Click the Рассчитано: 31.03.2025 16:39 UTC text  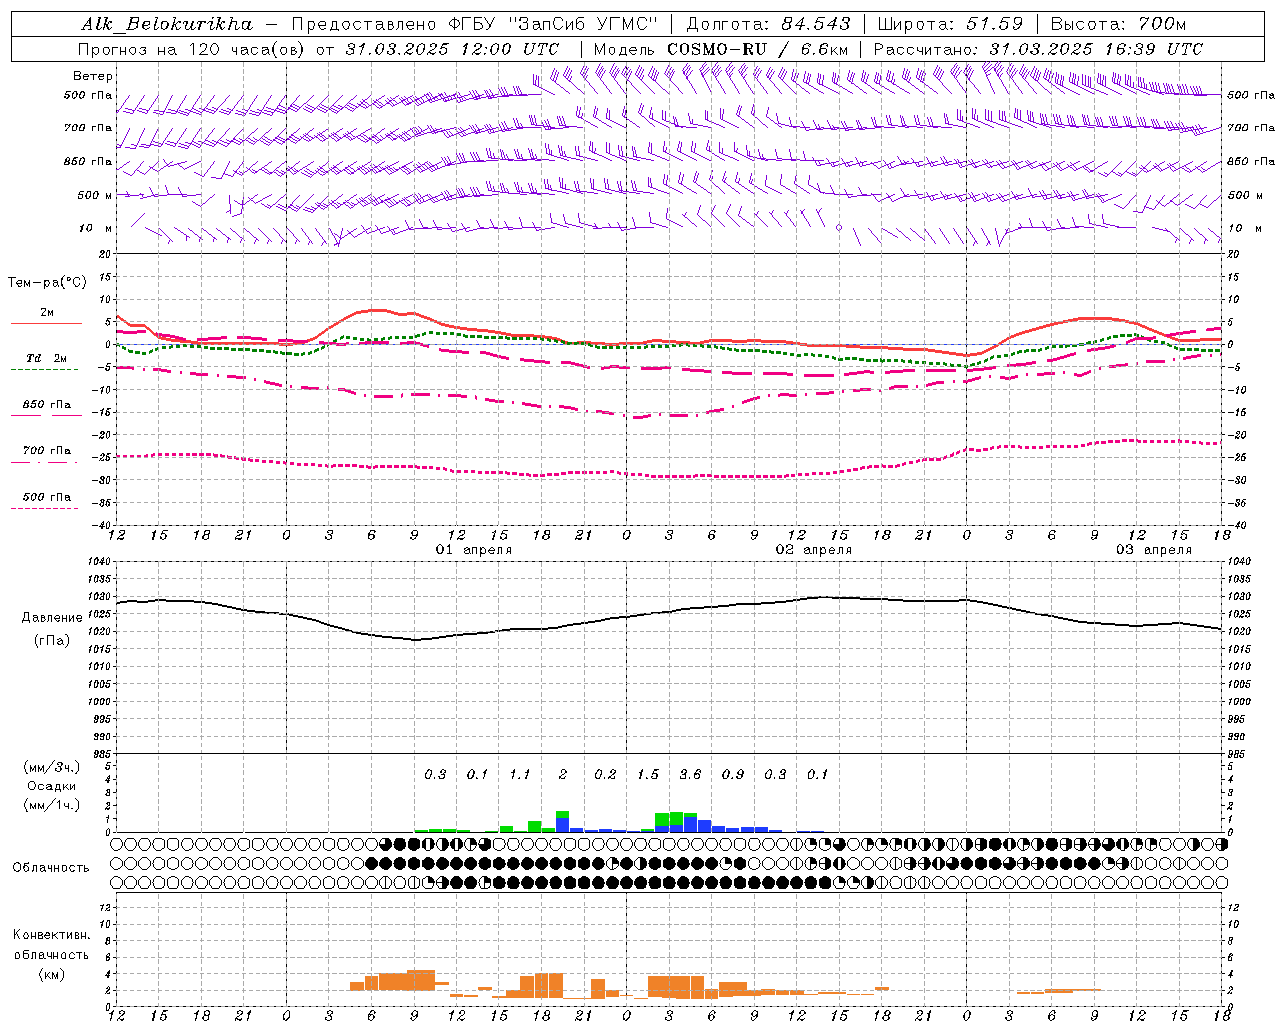1038,49
